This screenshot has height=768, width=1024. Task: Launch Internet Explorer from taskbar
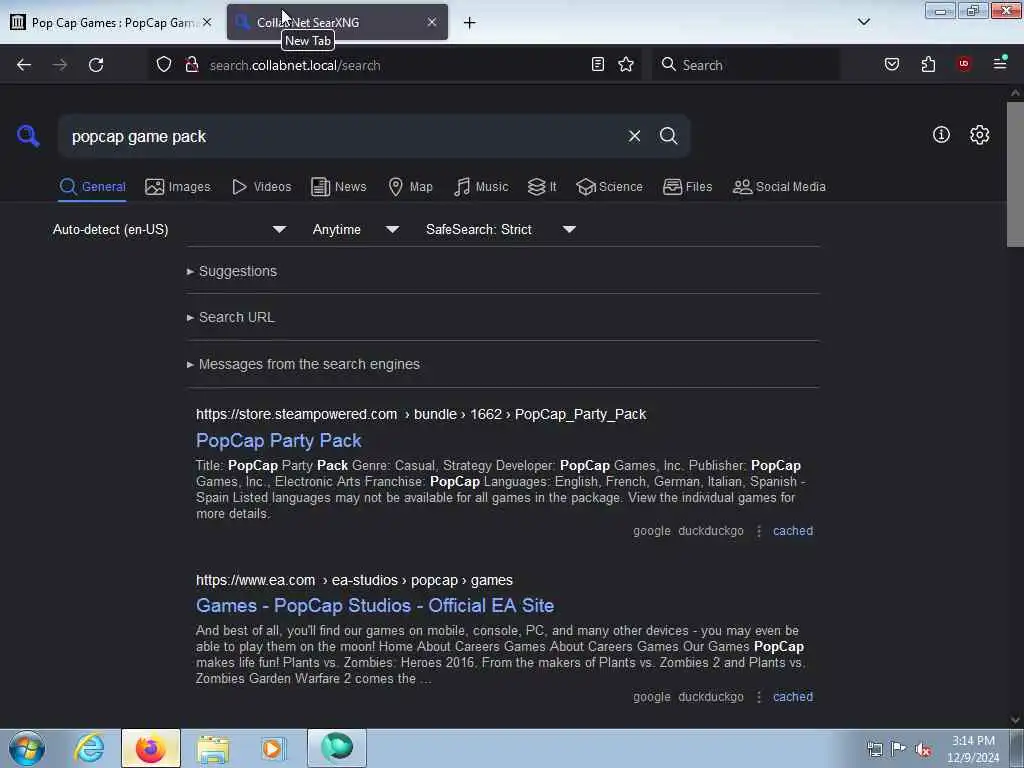[89, 748]
